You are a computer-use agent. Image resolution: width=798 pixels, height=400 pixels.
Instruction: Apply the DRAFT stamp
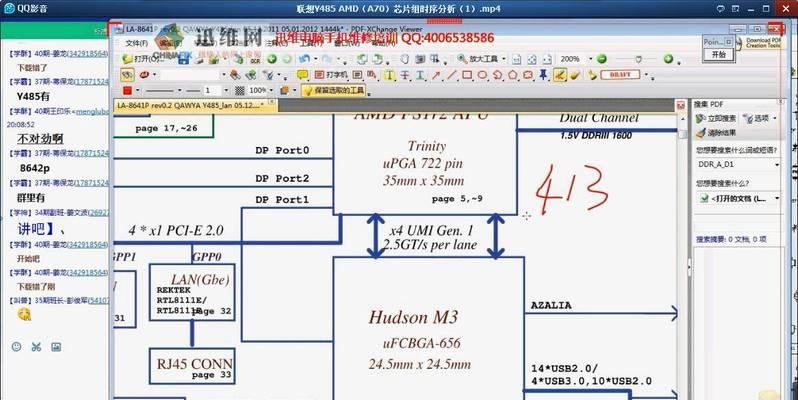(x=620, y=75)
